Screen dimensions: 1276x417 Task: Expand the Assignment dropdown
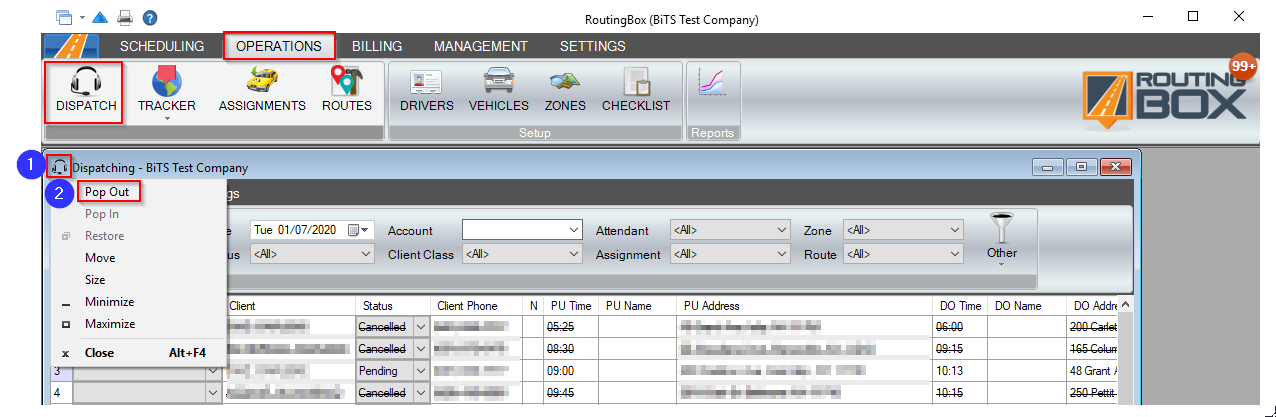coord(782,254)
